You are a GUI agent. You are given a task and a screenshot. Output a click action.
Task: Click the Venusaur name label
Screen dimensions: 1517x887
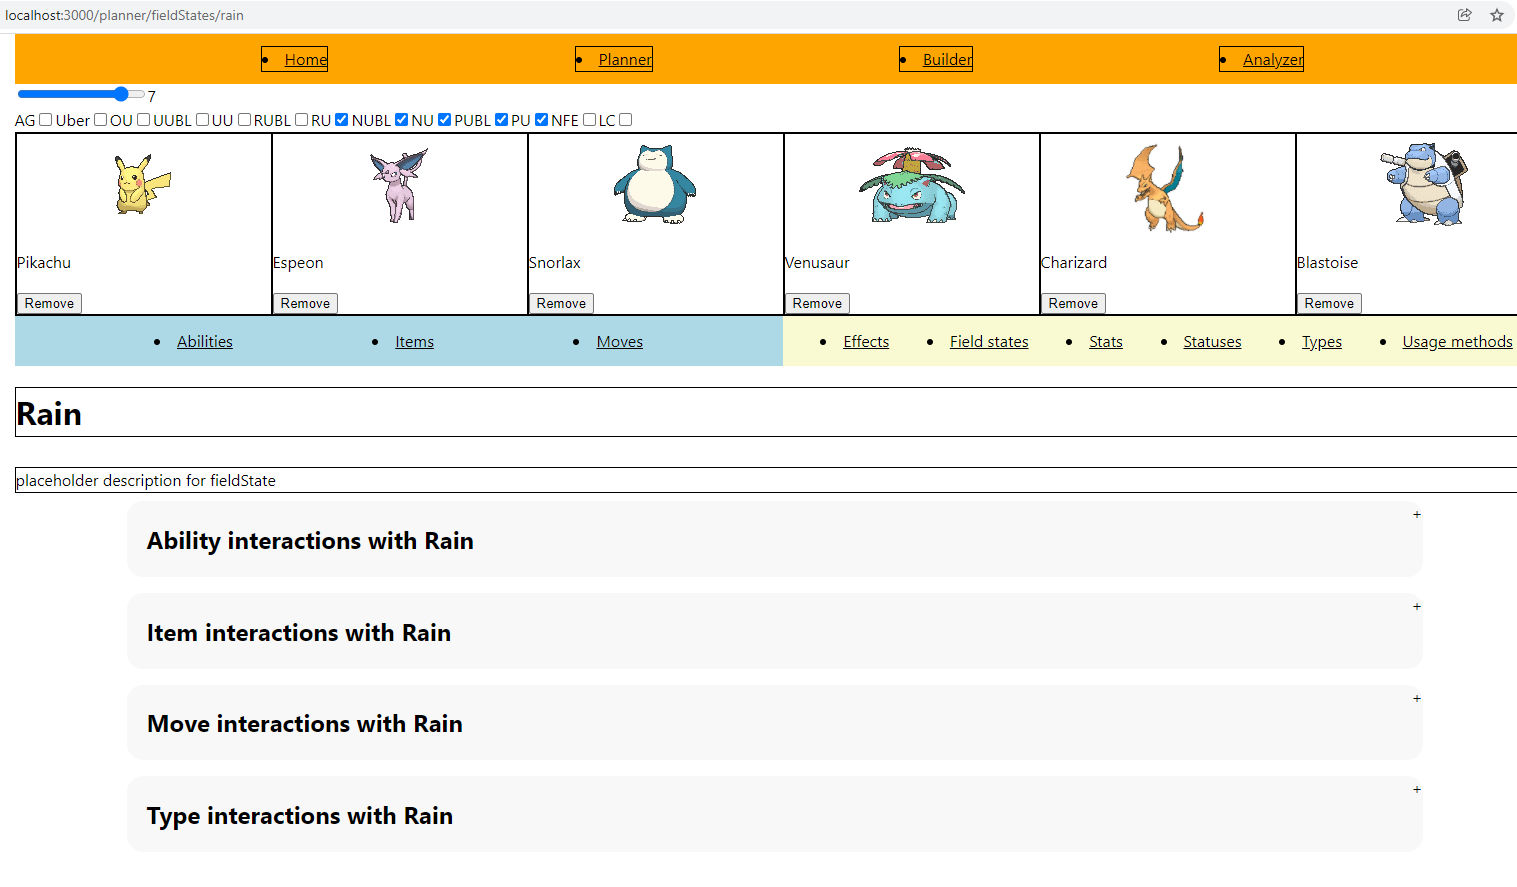(x=817, y=263)
